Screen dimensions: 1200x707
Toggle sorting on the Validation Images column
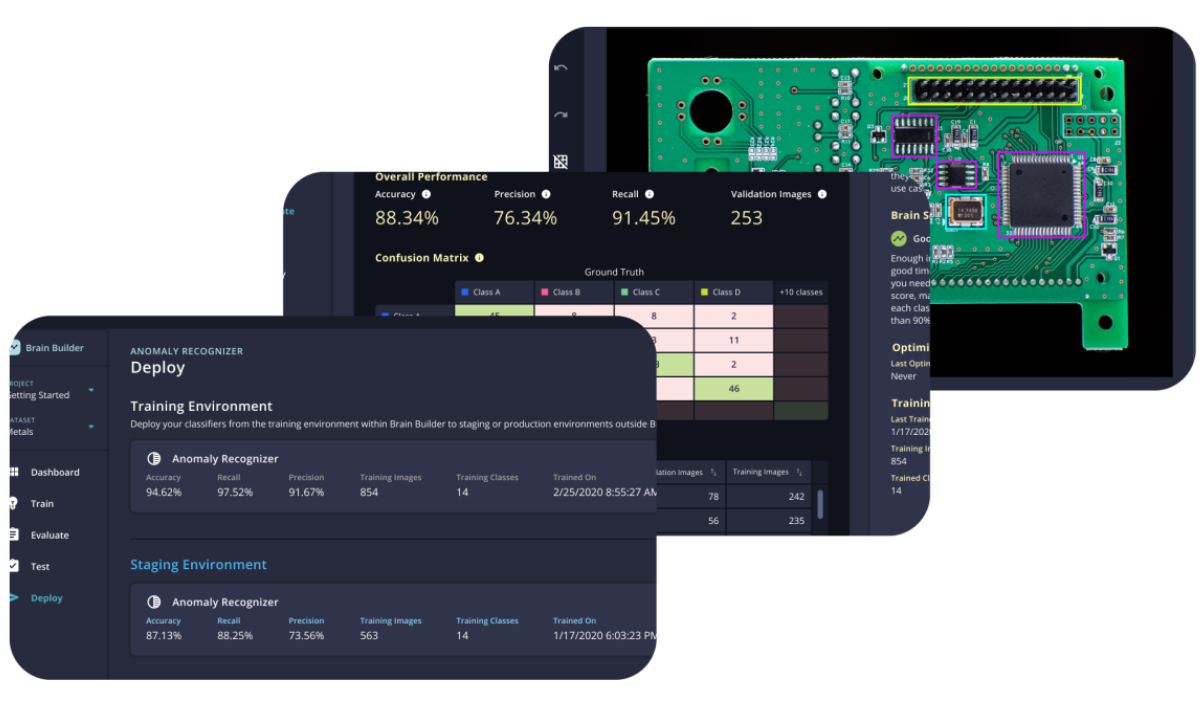(712, 471)
